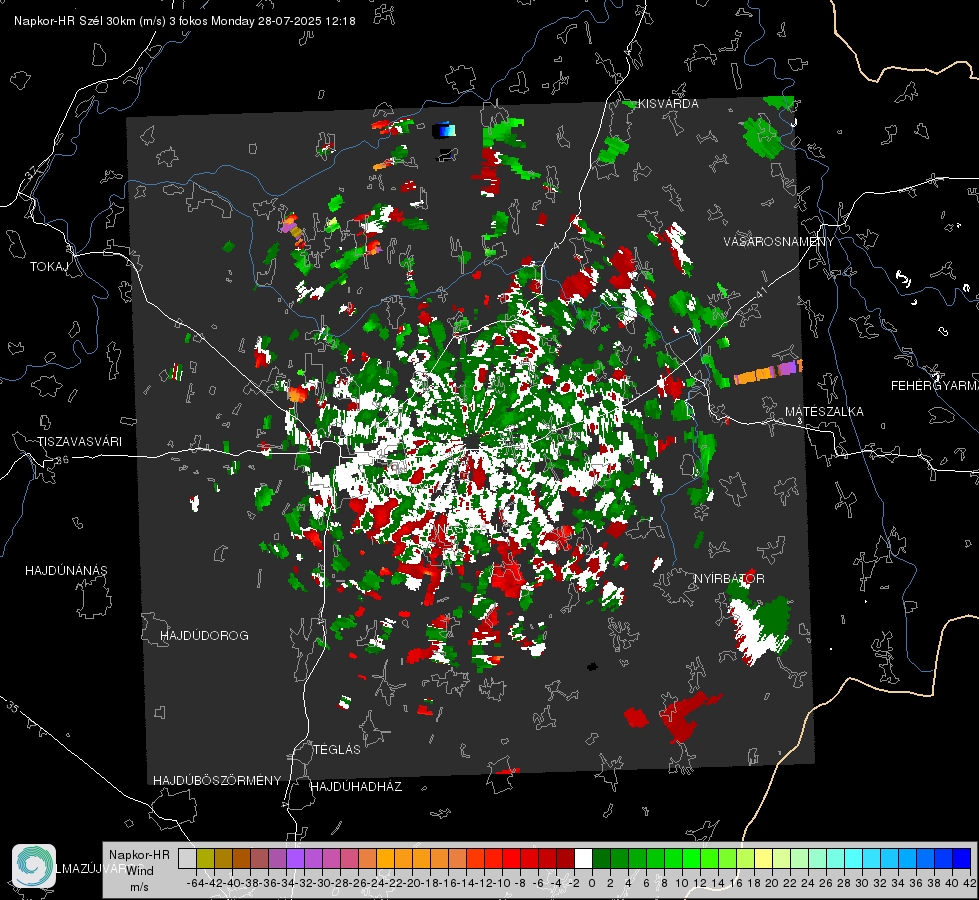
Task: Click the TISZAVASVÁRI town label
Action: 79,442
